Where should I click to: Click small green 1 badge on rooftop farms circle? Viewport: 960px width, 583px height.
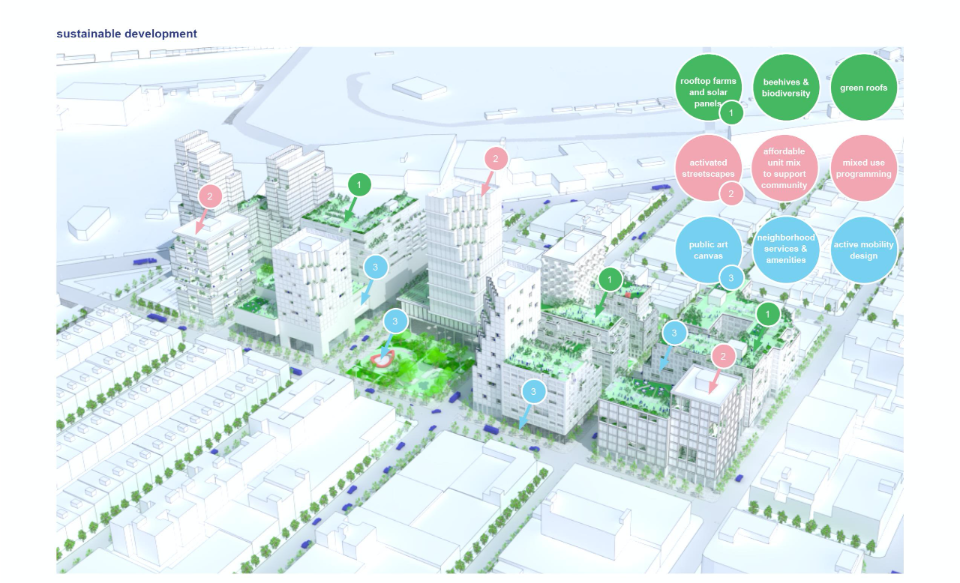(731, 113)
